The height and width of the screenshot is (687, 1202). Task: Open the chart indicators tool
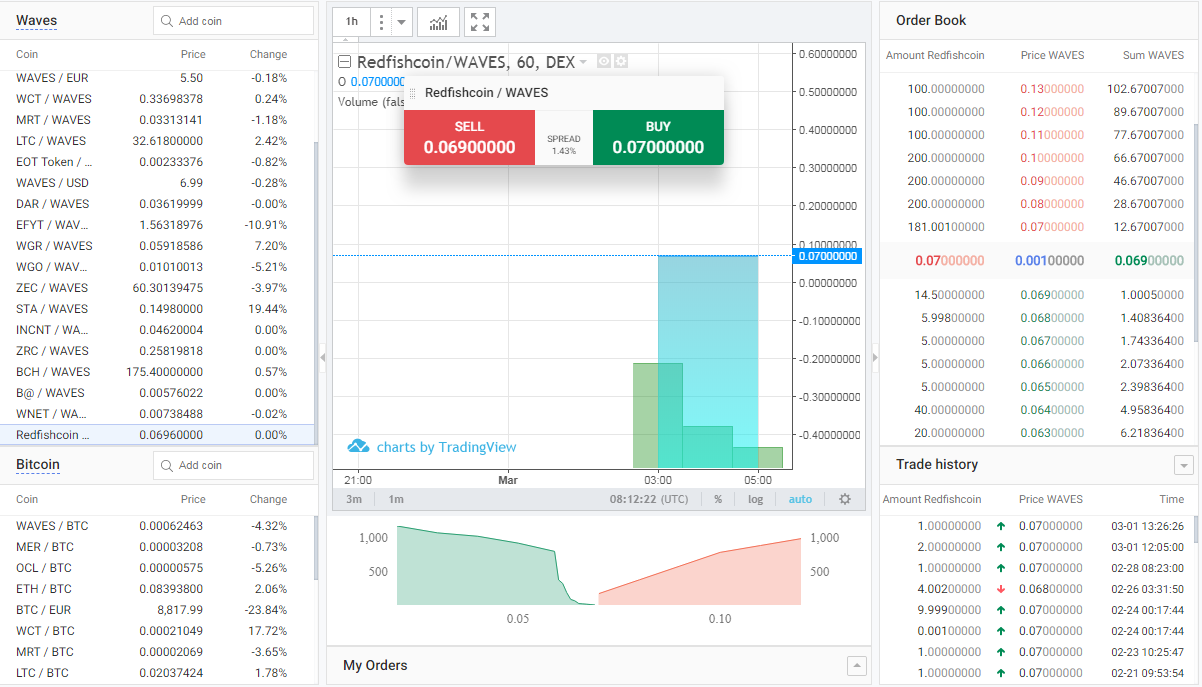tap(439, 22)
